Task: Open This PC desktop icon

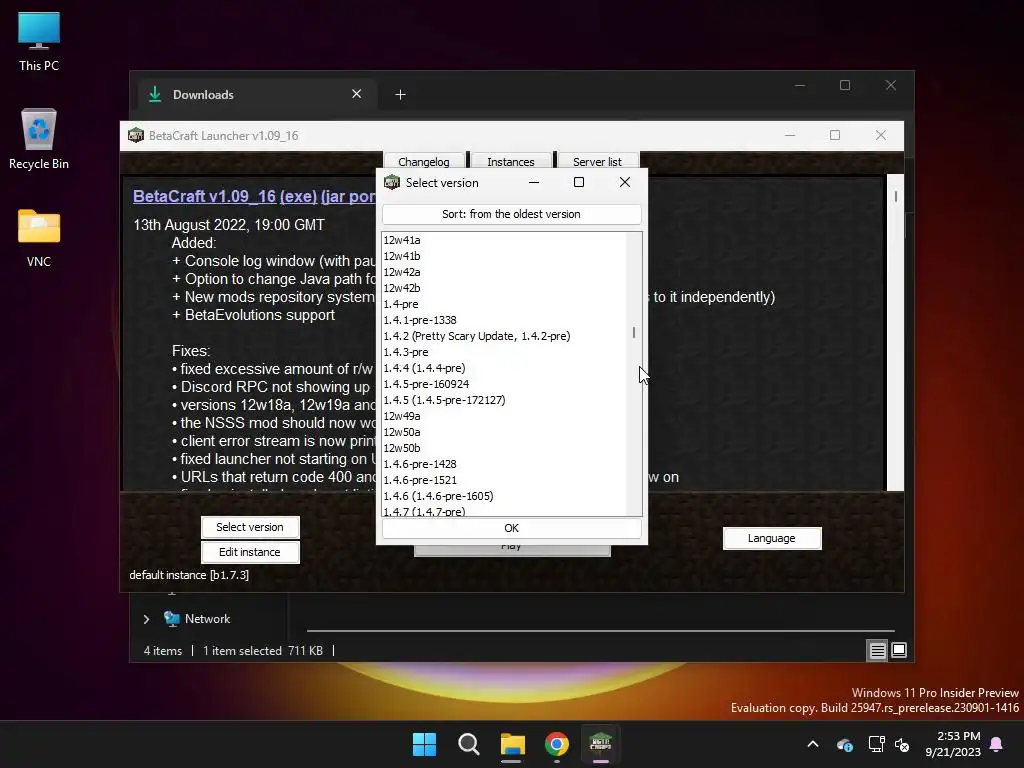Action: click(x=39, y=42)
